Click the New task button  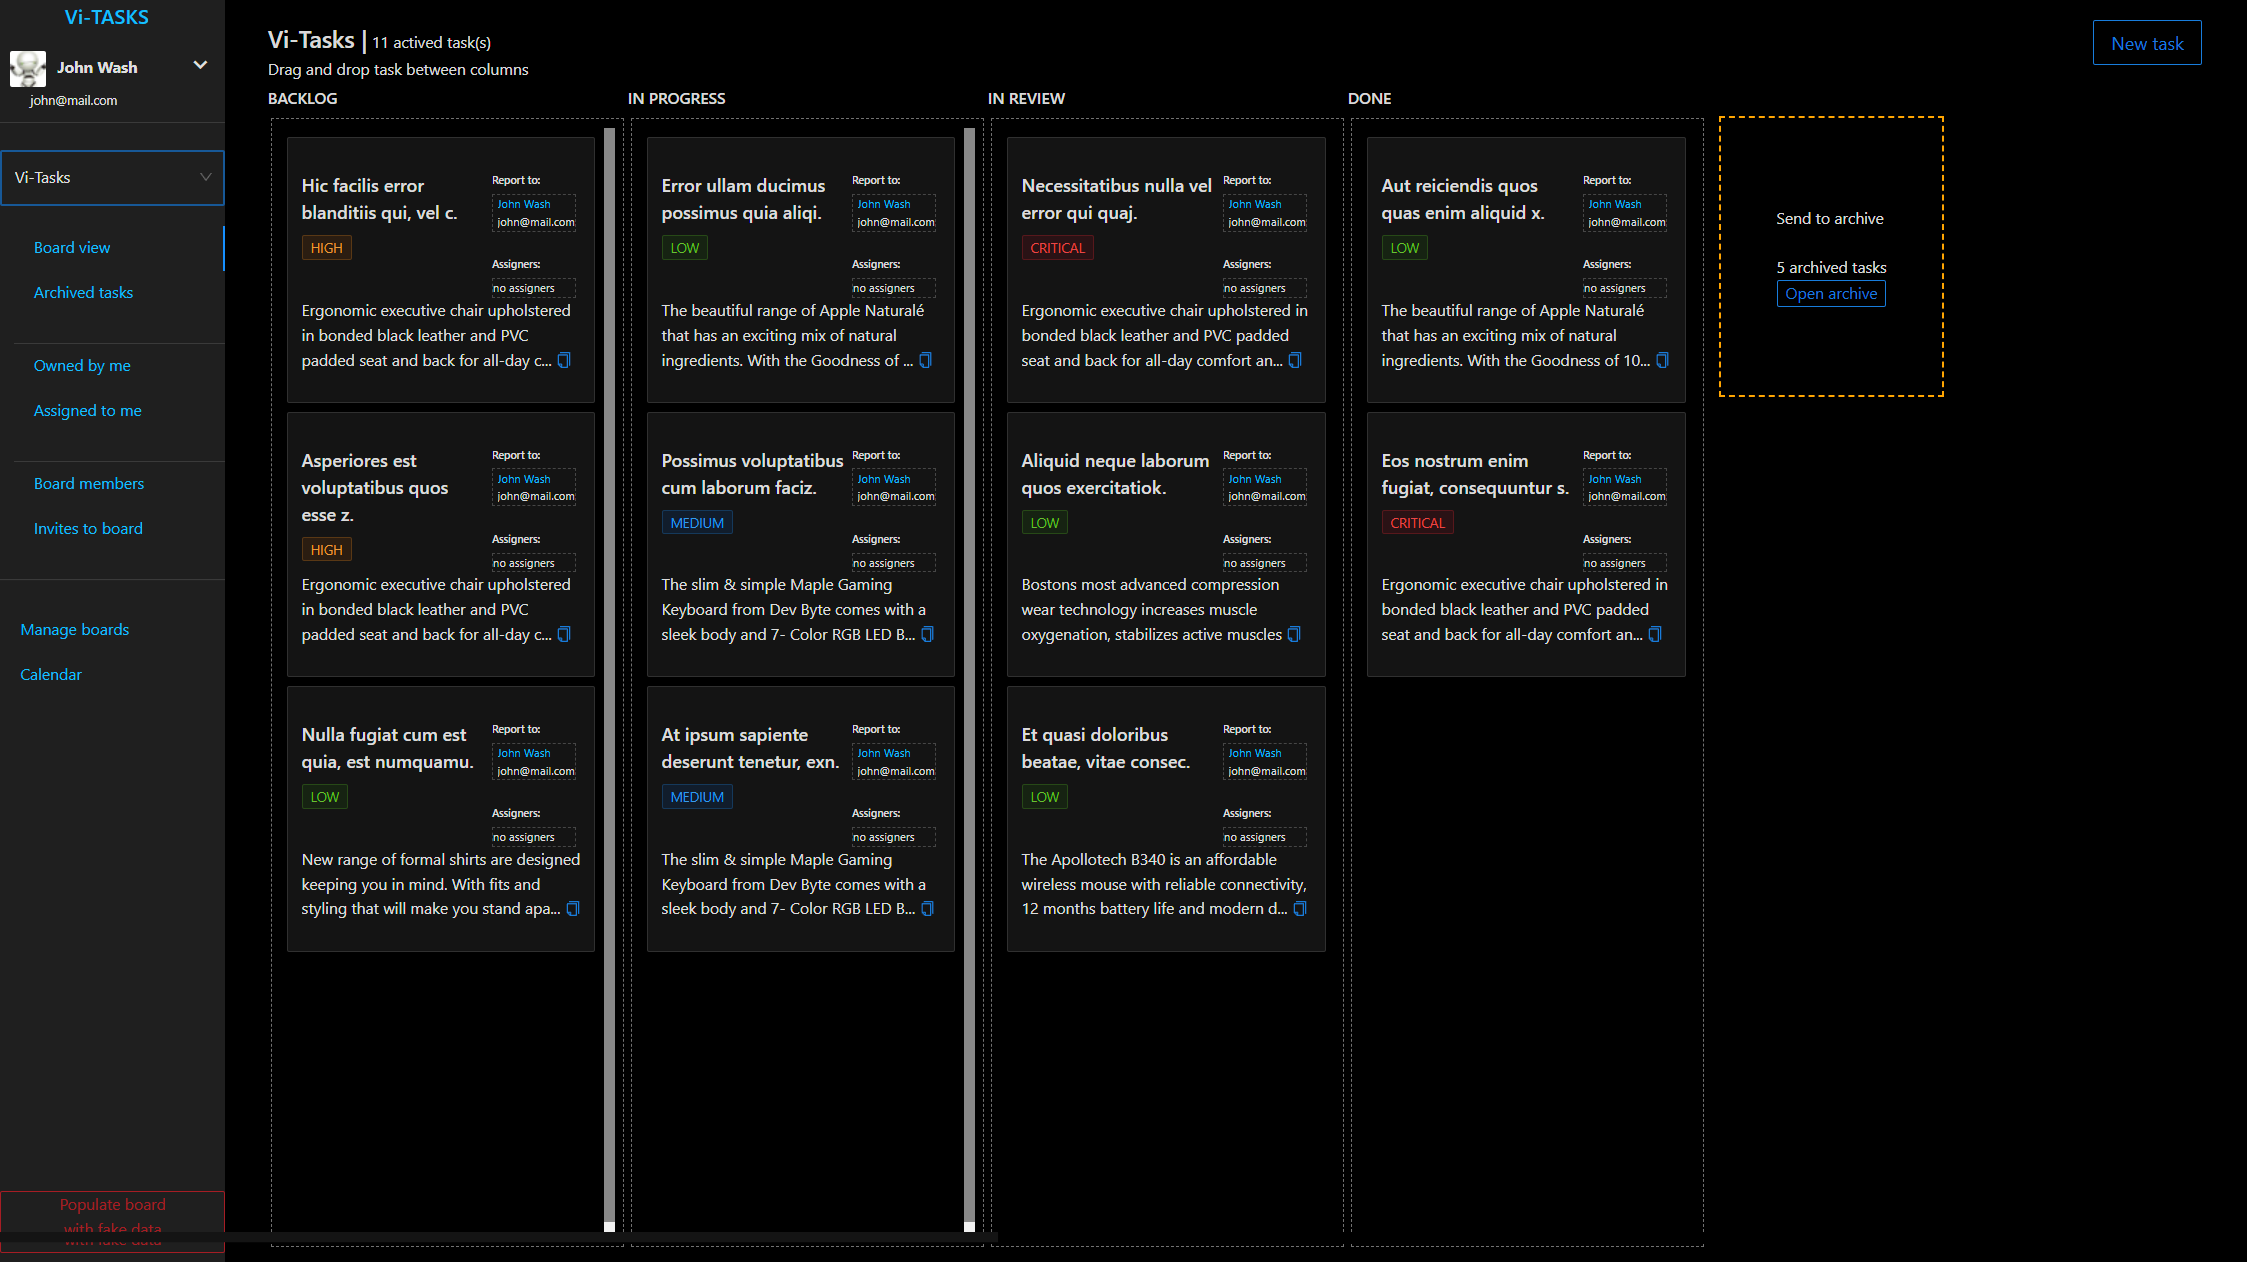click(2146, 43)
